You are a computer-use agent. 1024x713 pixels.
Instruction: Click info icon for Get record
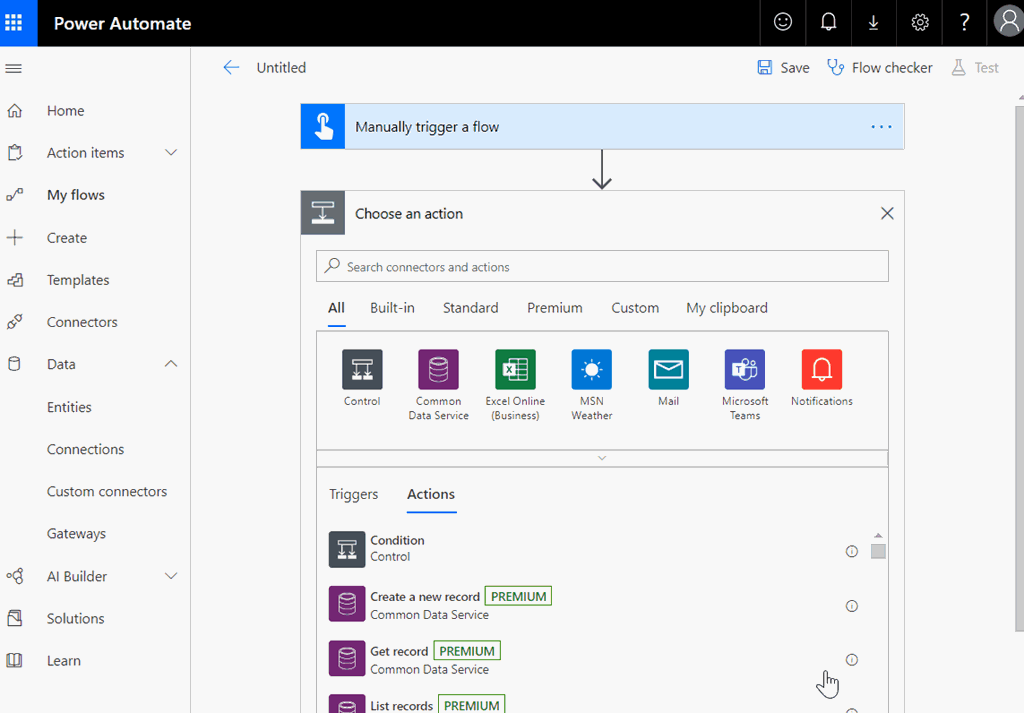[x=852, y=660]
